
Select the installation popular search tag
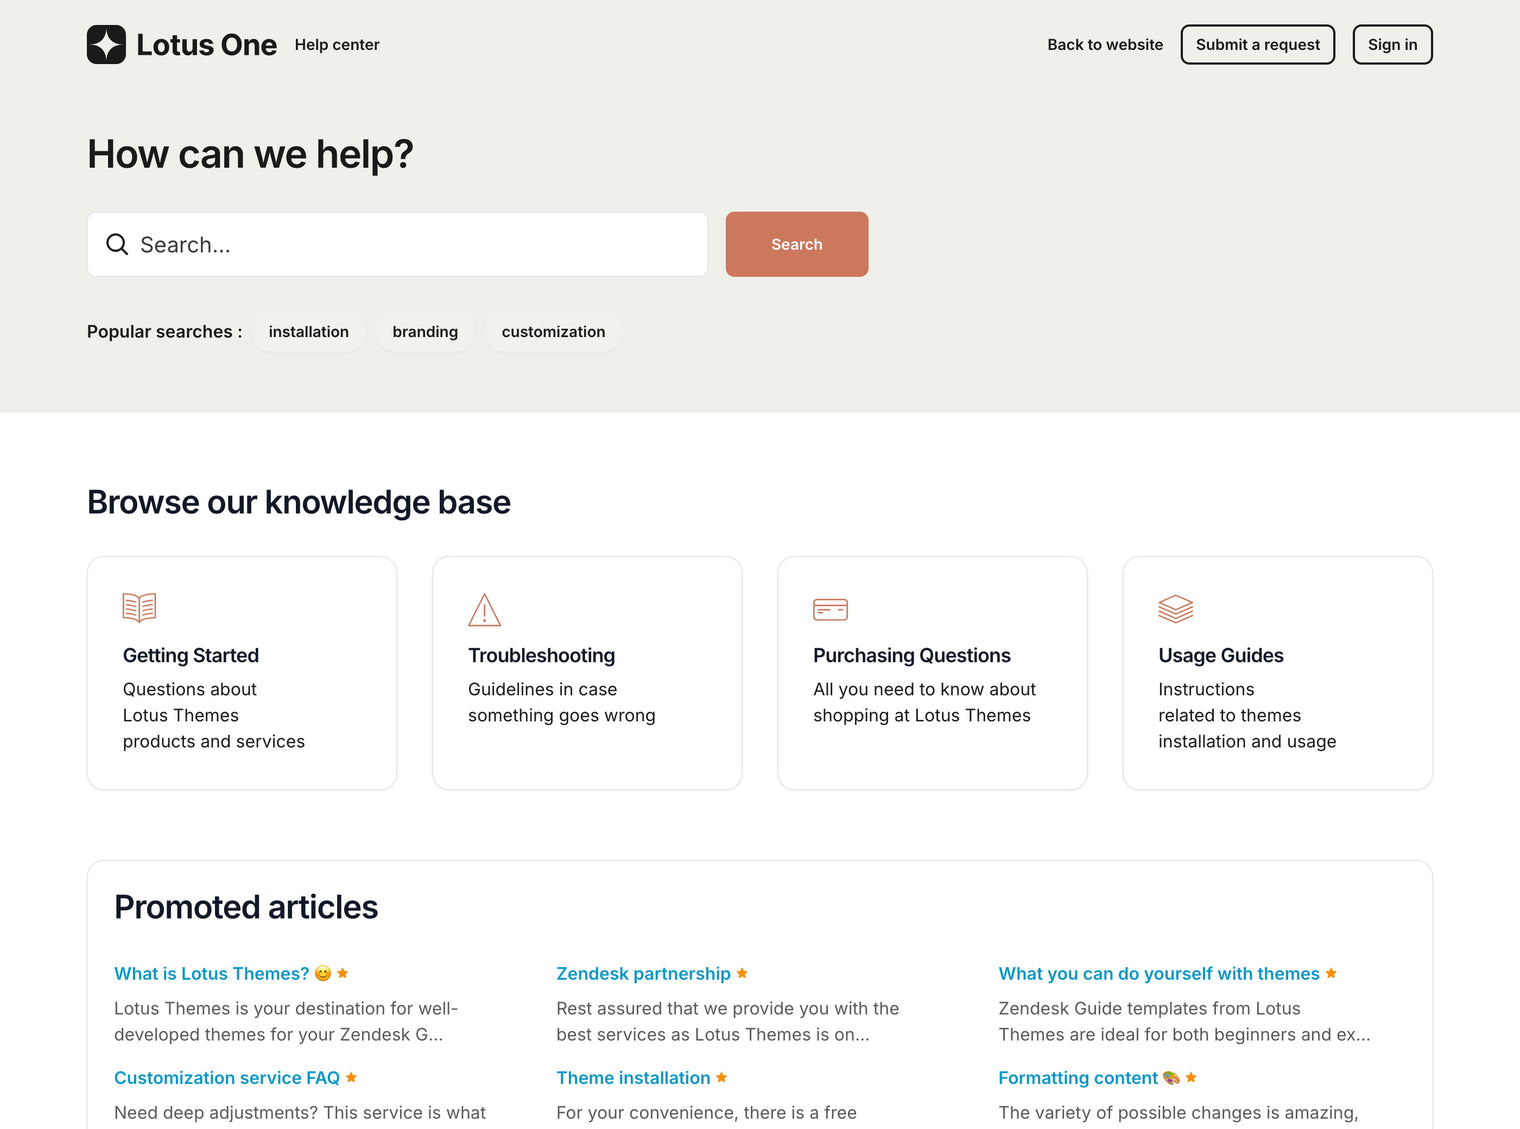pyautogui.click(x=309, y=332)
